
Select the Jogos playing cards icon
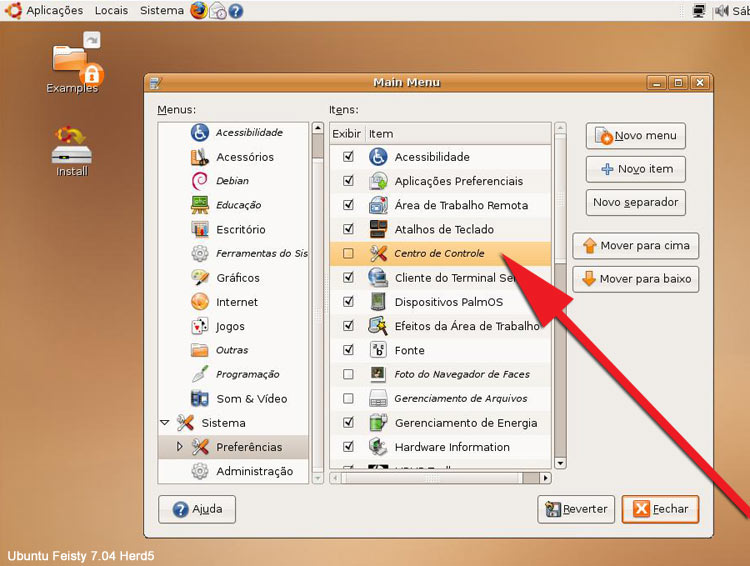[199, 326]
